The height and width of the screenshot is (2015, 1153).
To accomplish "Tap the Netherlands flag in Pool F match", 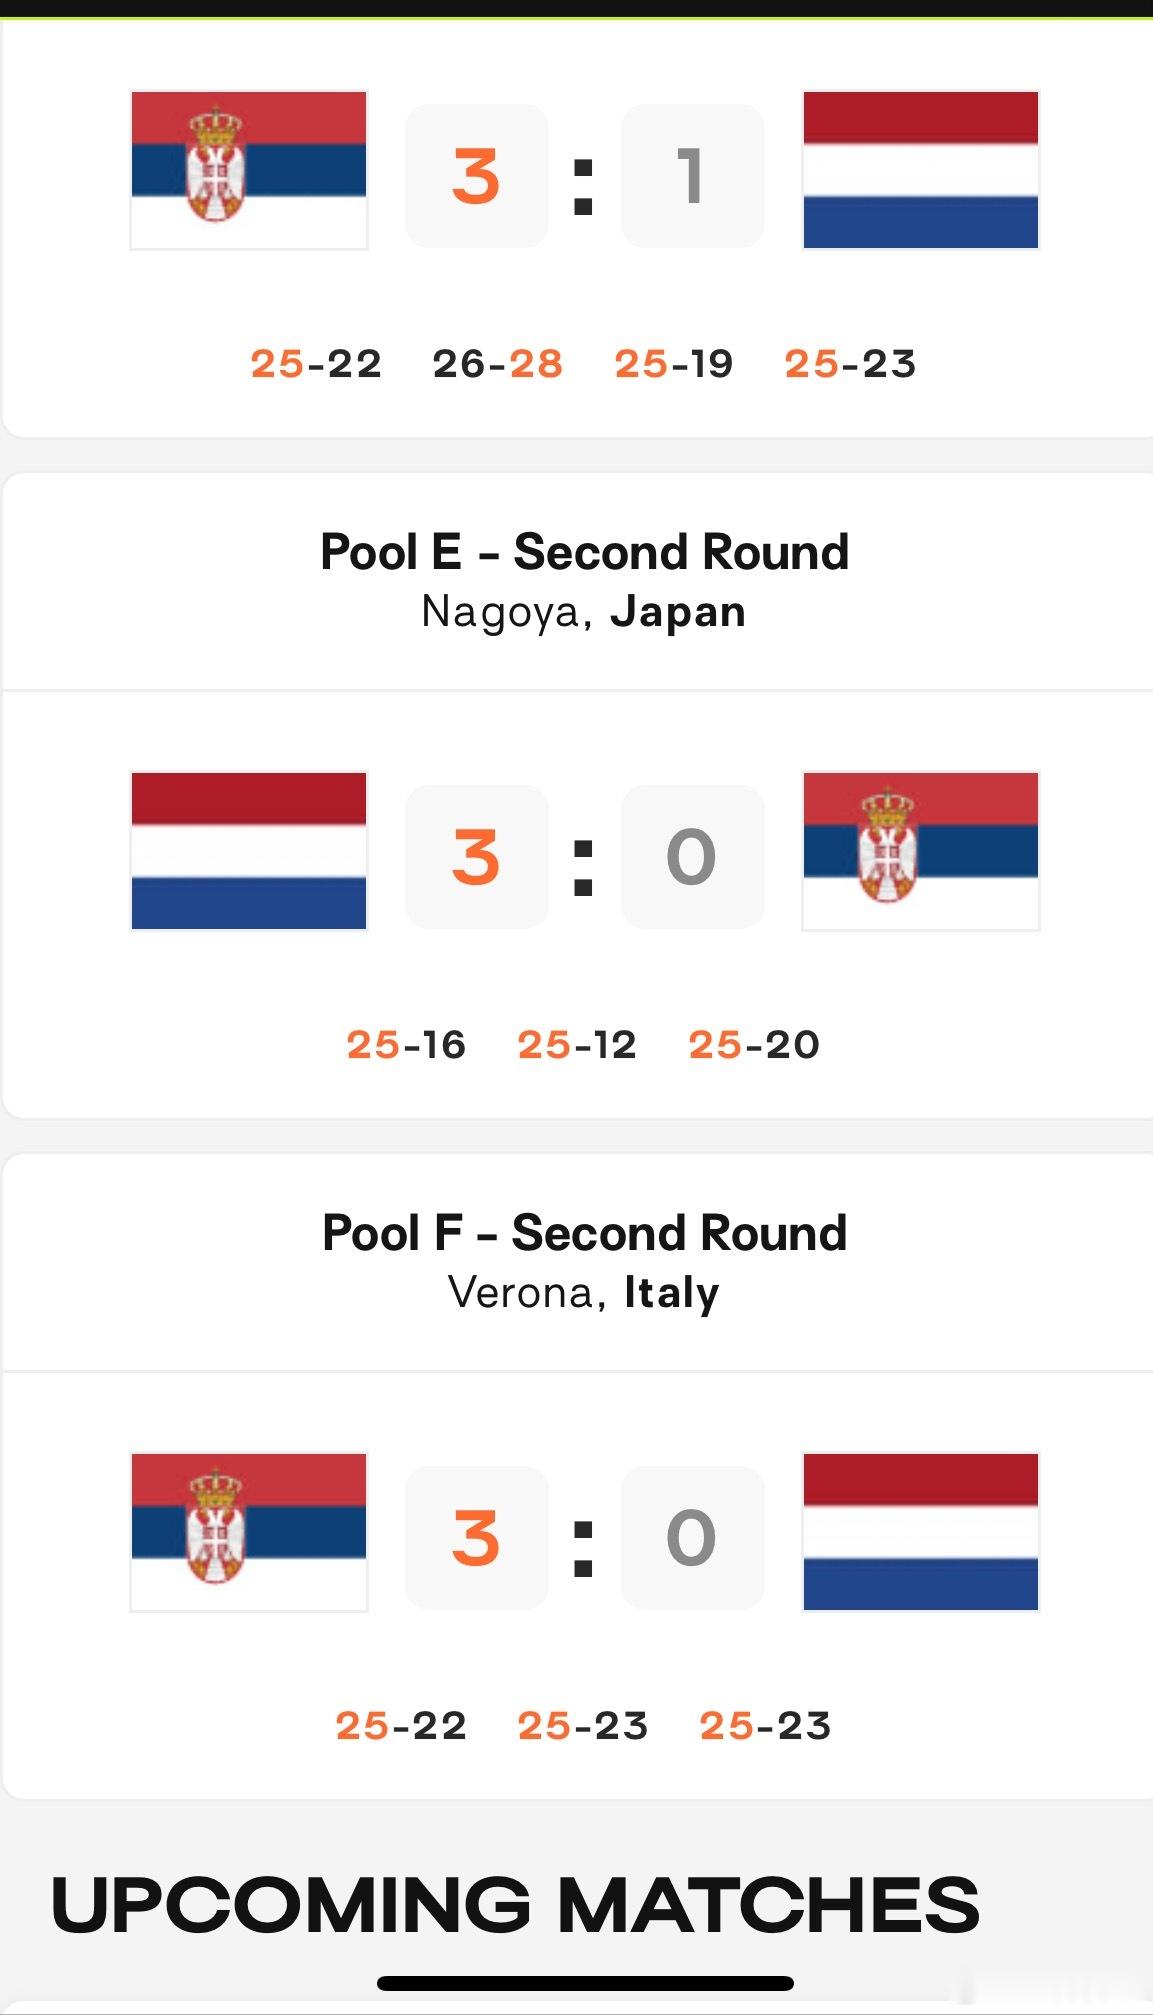I will click(x=921, y=1532).
